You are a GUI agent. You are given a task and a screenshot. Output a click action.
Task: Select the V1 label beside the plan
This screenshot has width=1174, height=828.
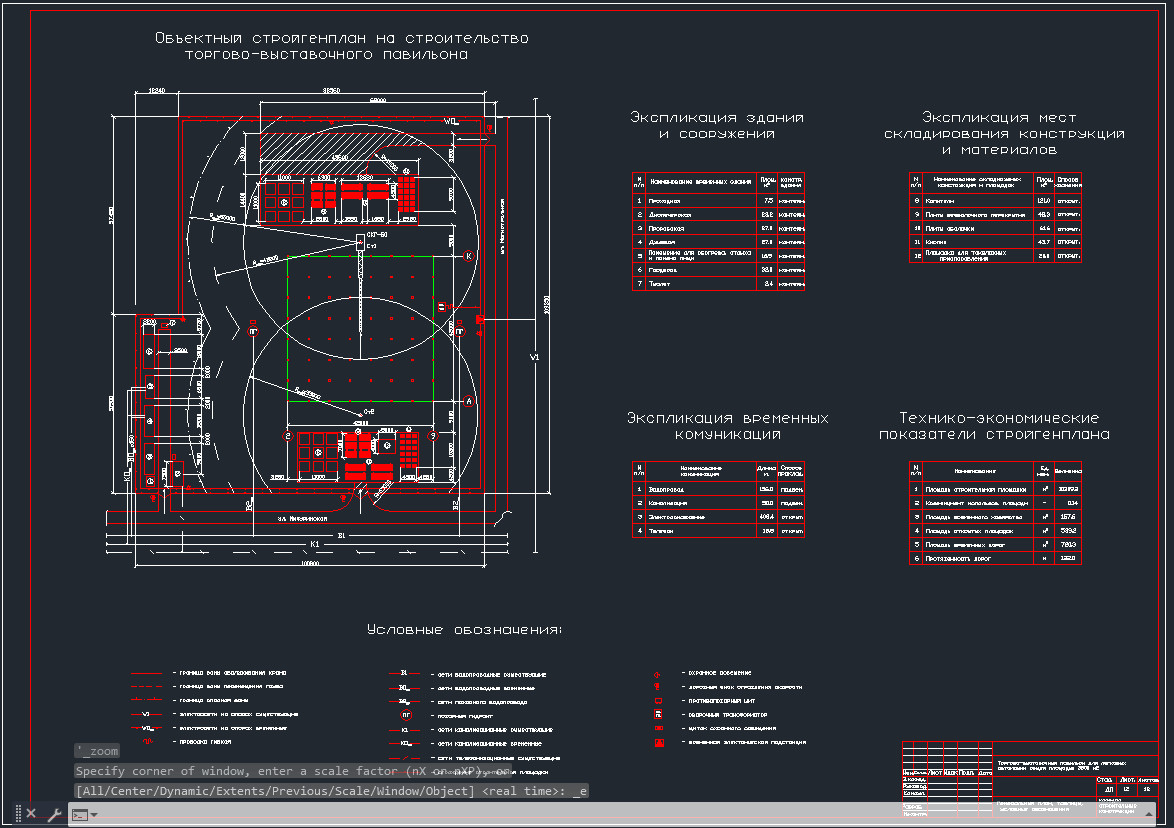(x=535, y=357)
